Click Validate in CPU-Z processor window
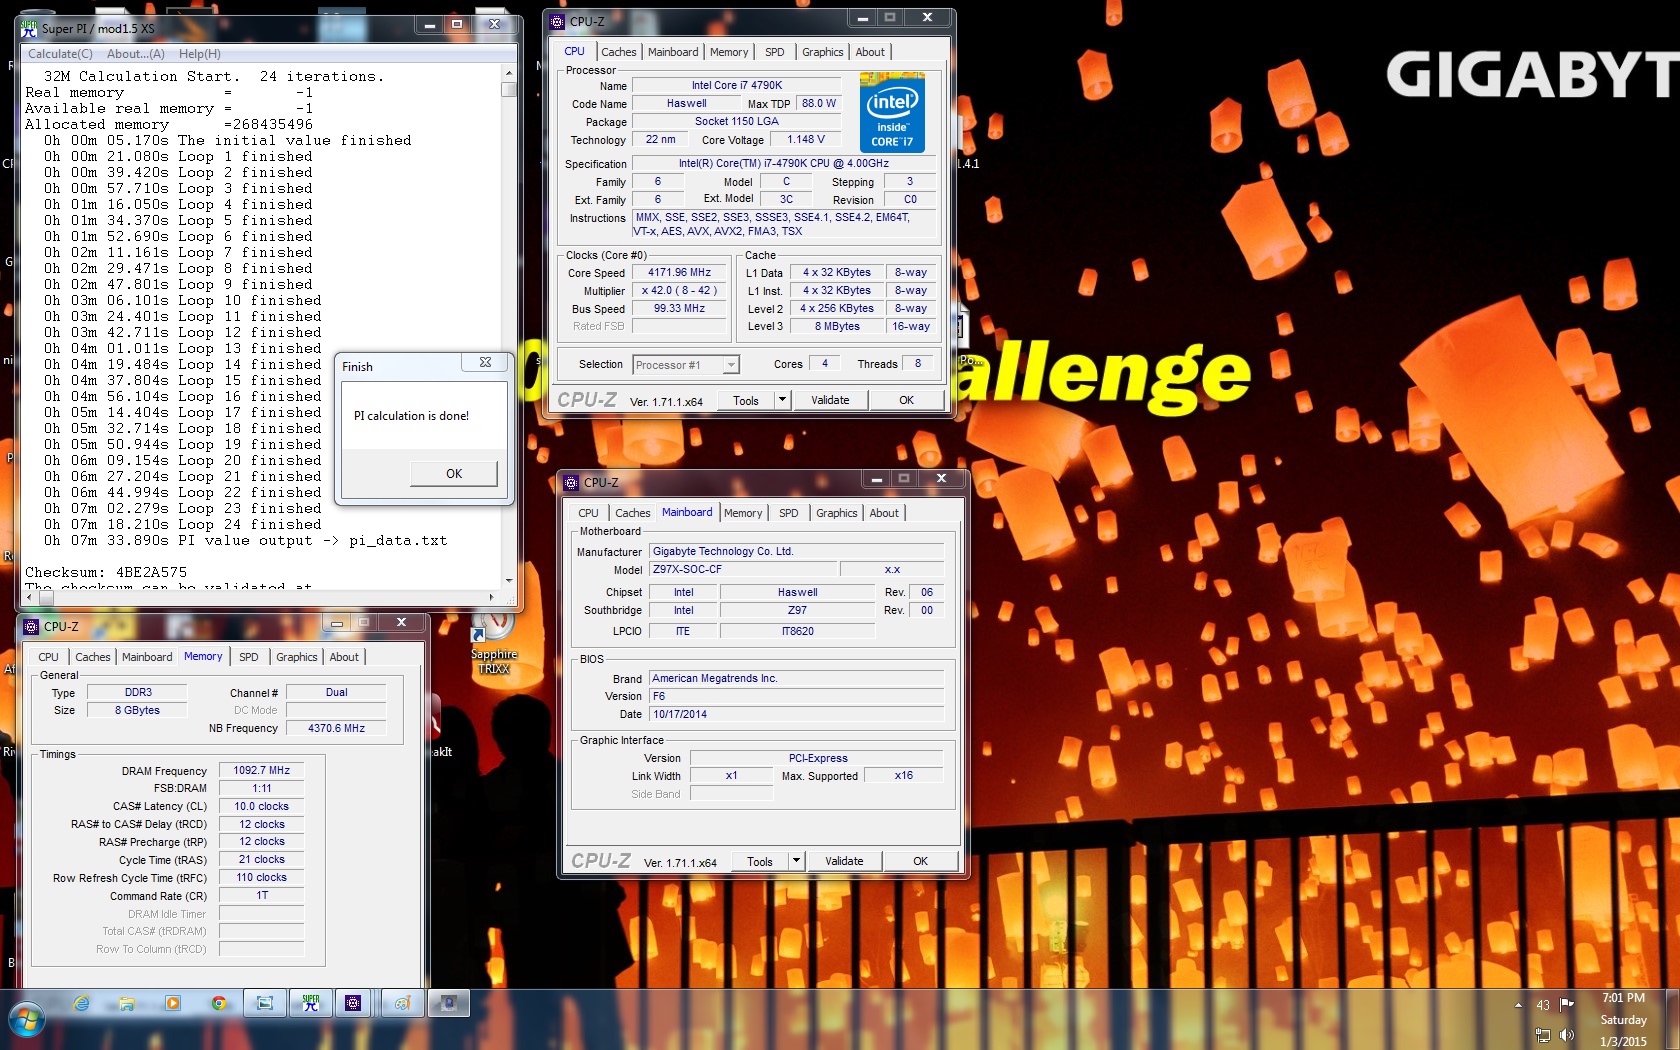The image size is (1680, 1050). pos(830,400)
